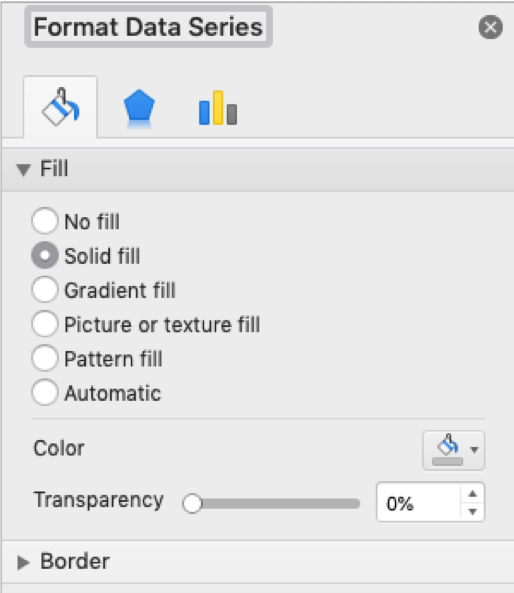Open the Series Options bar chart tab

point(218,108)
